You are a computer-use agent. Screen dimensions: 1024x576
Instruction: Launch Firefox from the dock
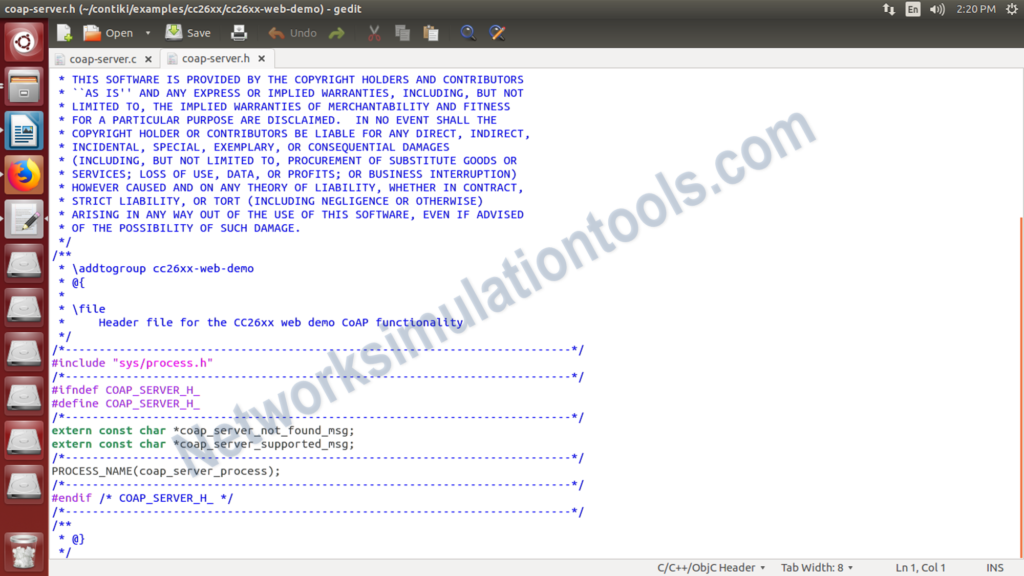[23, 174]
